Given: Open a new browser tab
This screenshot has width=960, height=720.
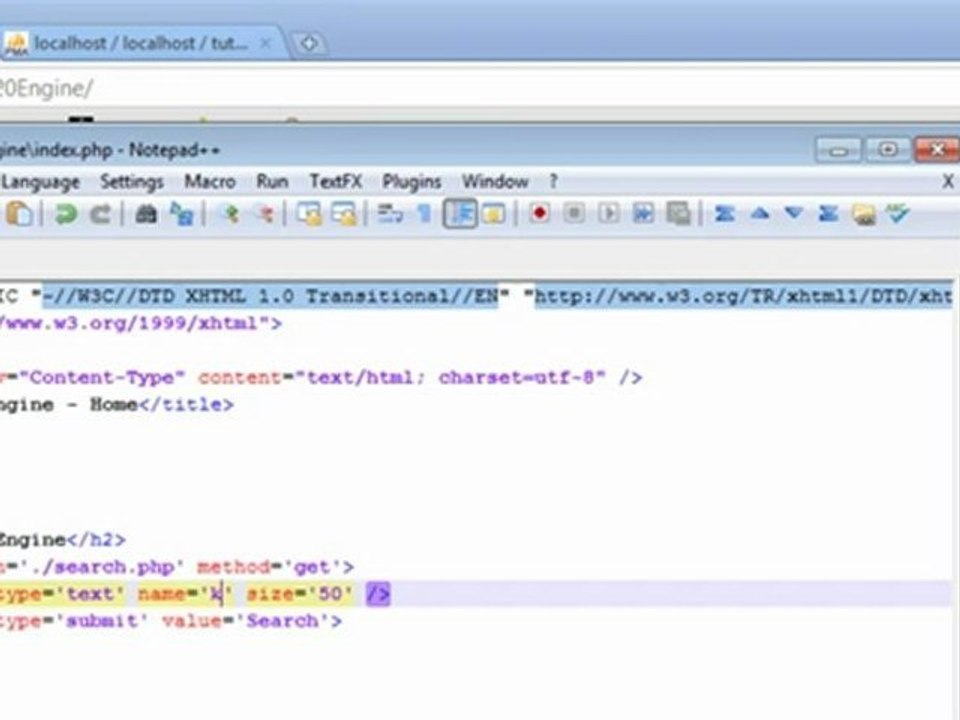Looking at the screenshot, I should pyautogui.click(x=309, y=43).
